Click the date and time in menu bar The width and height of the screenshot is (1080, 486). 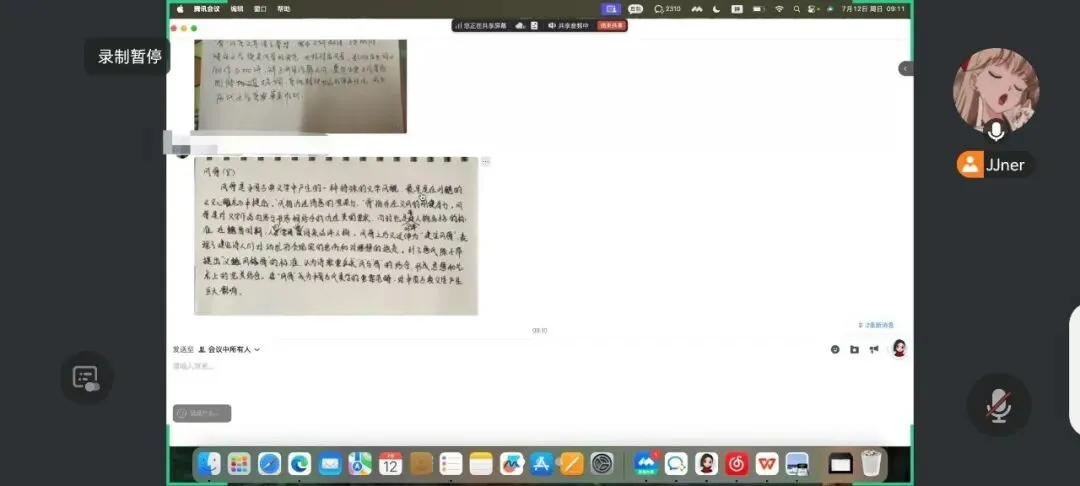click(873, 9)
